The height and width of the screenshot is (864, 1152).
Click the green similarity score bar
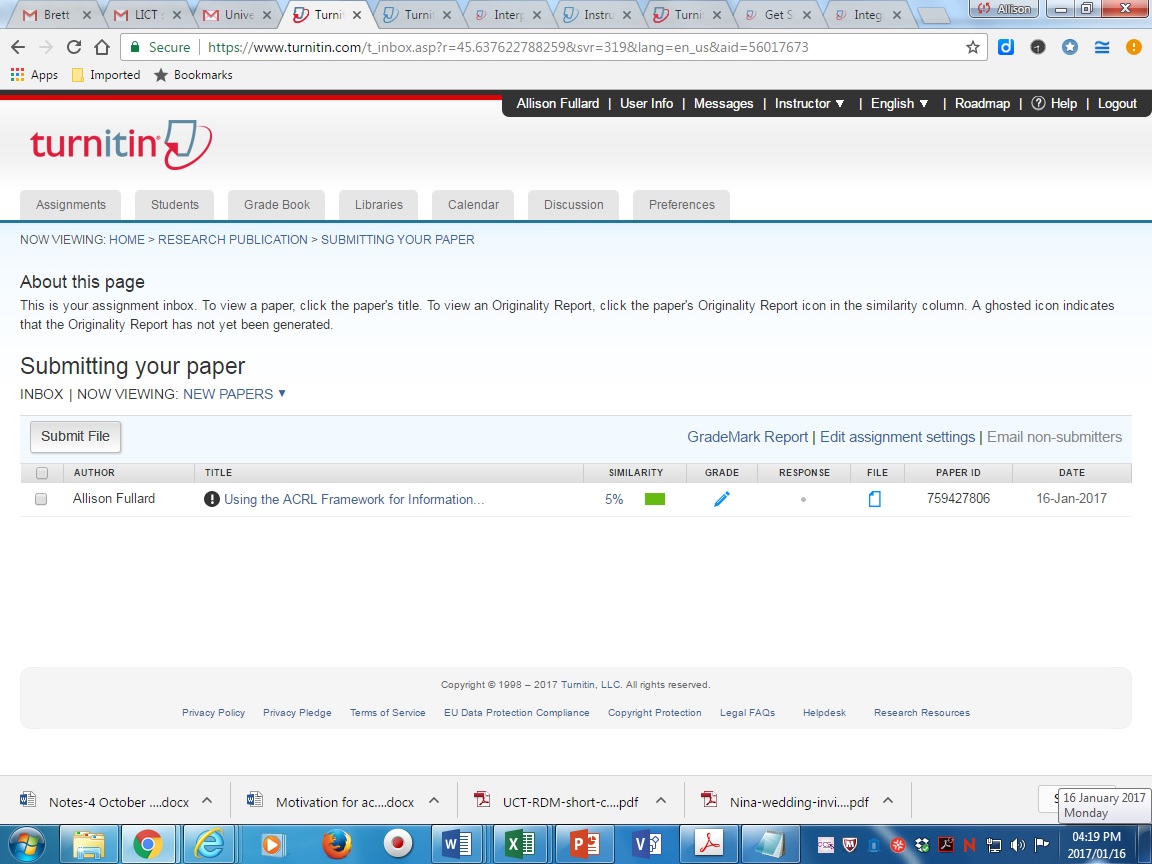coord(654,499)
